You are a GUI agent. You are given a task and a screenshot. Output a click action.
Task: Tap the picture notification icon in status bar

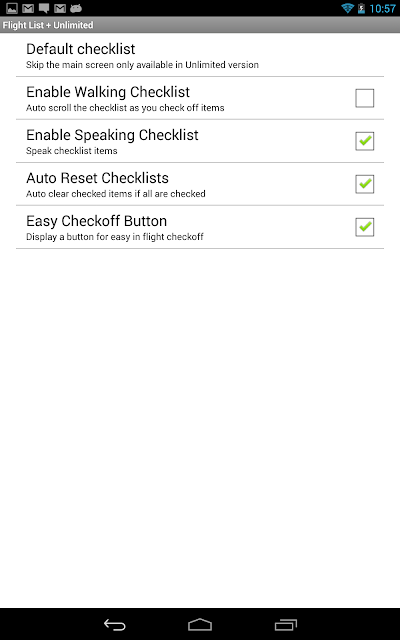pyautogui.click(x=12, y=8)
